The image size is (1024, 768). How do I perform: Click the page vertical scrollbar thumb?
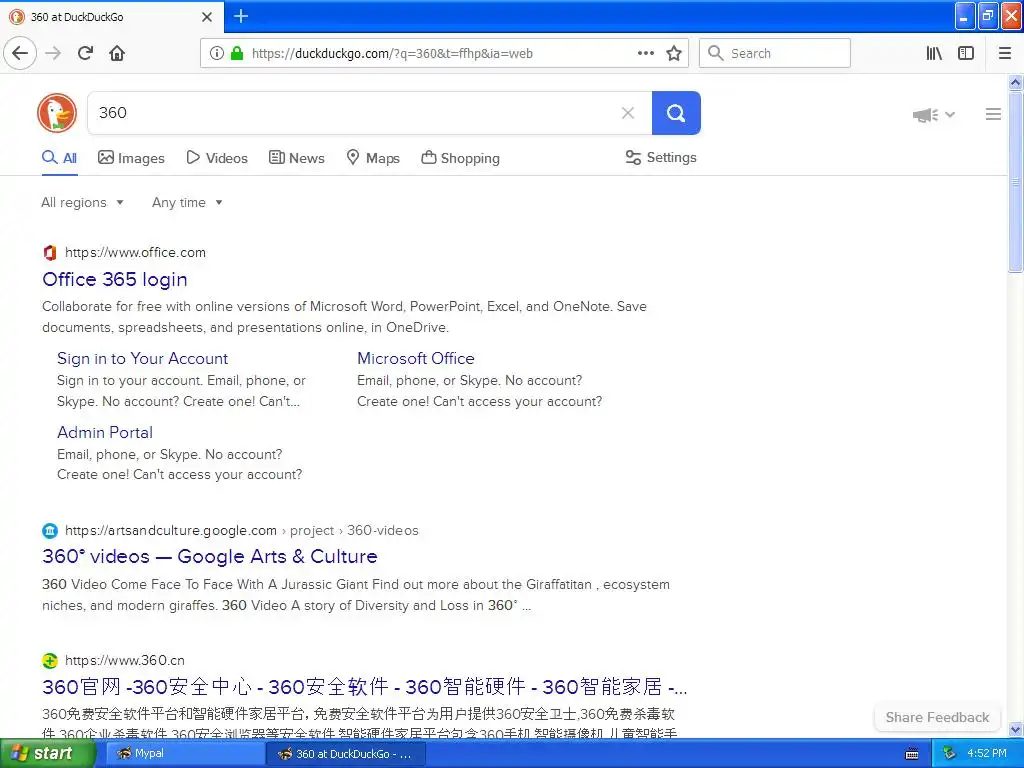[x=1015, y=181]
